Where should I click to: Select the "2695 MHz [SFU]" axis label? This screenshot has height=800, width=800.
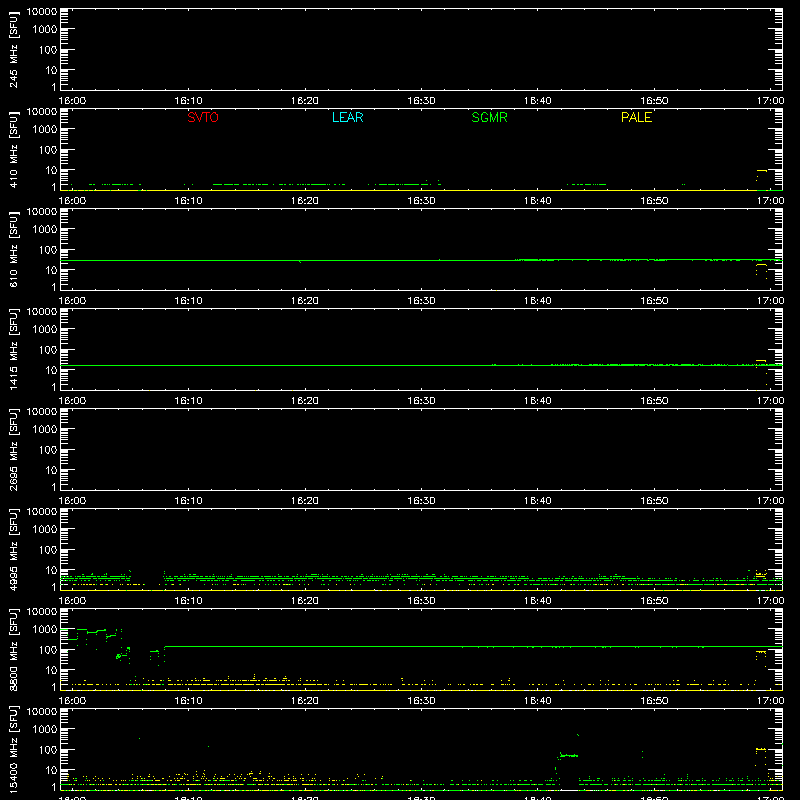pos(13,449)
